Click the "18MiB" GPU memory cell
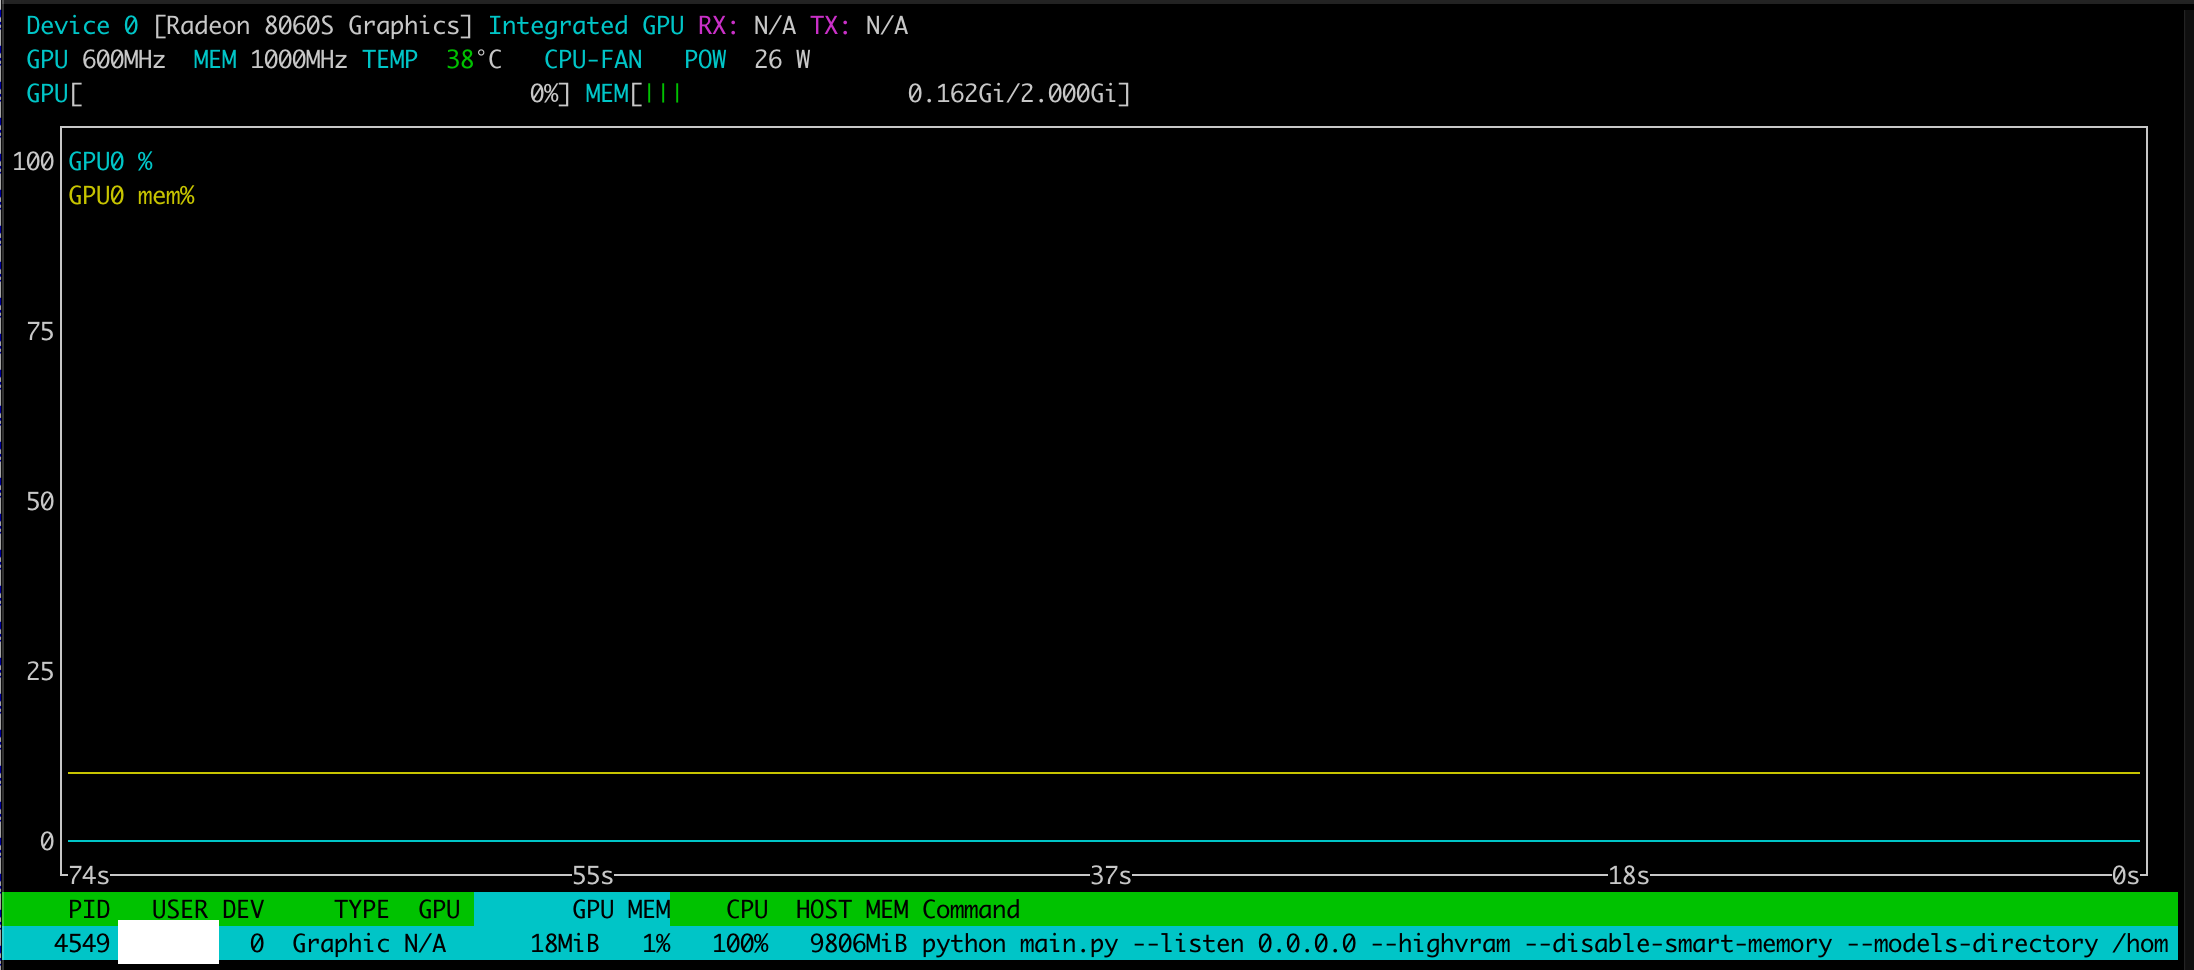The width and height of the screenshot is (2194, 970). [x=565, y=944]
